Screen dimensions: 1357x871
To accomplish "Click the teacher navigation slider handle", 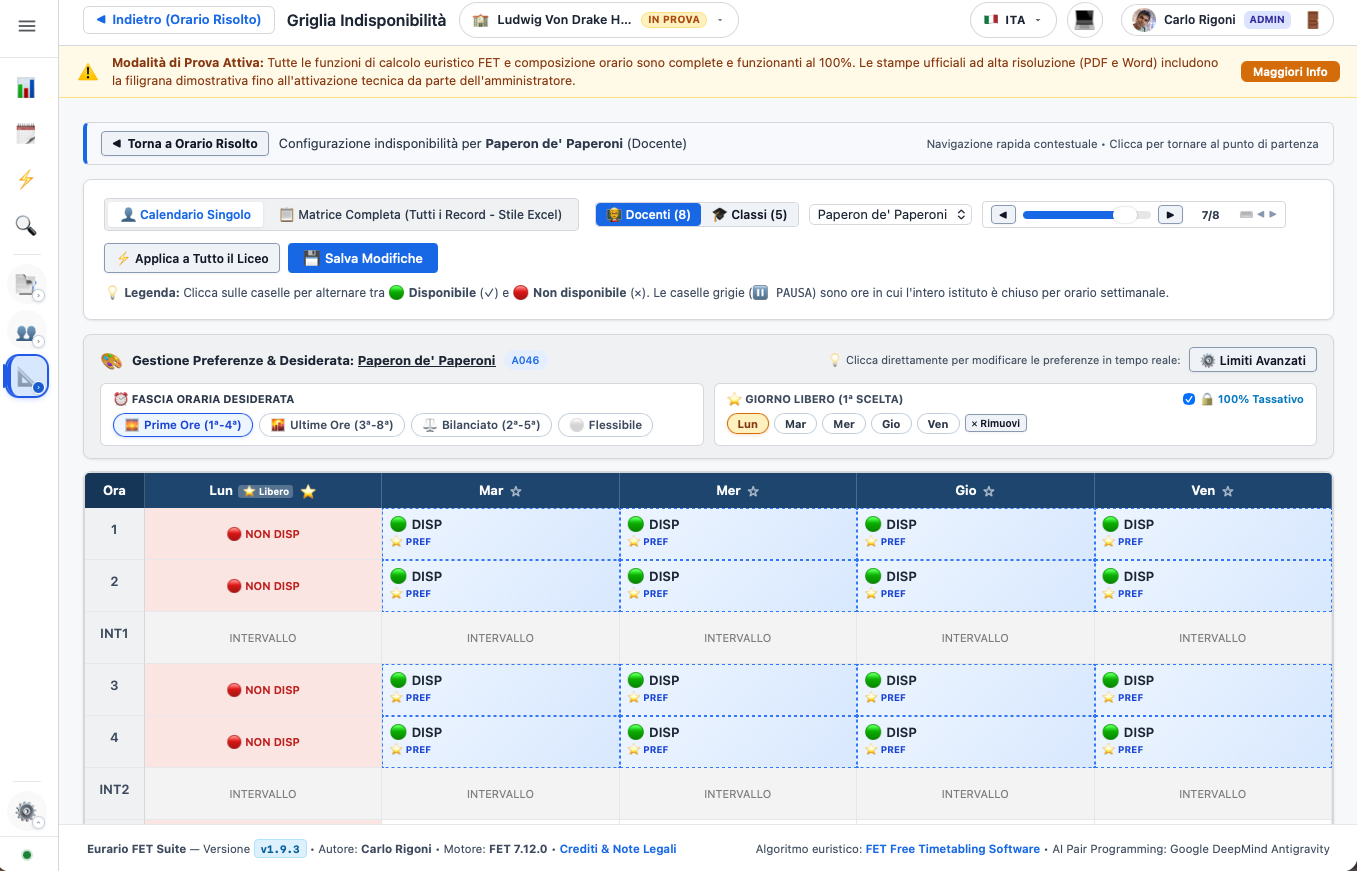I will point(1126,215).
